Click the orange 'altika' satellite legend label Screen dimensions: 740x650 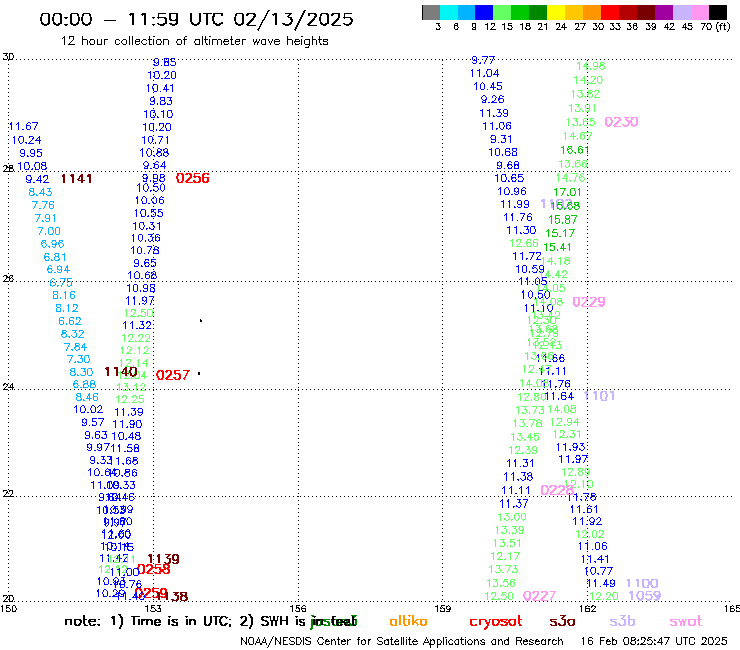click(x=408, y=621)
